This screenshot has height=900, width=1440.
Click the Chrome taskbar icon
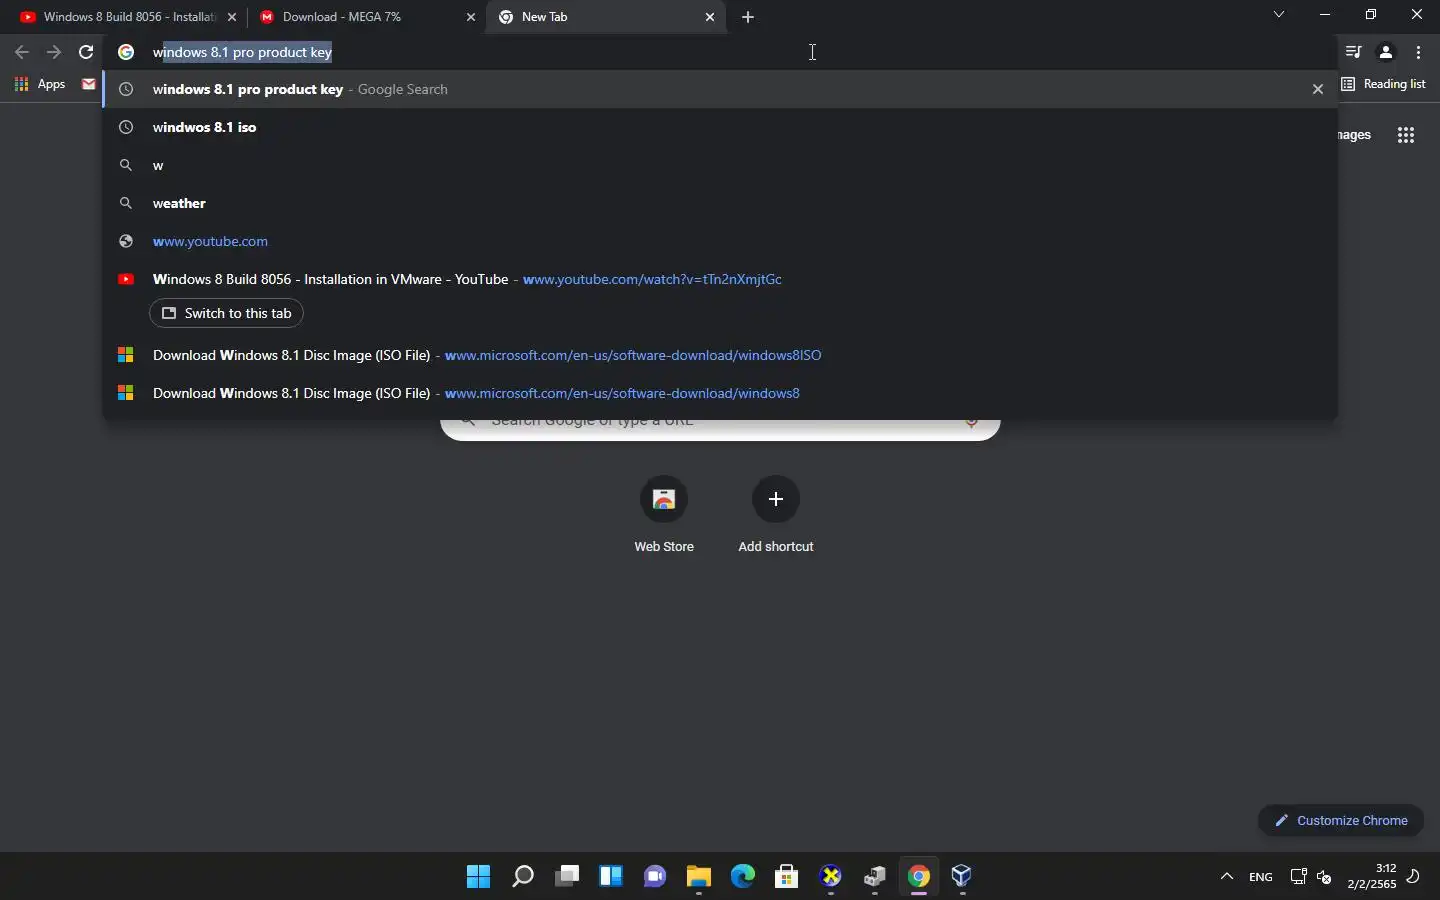point(919,877)
